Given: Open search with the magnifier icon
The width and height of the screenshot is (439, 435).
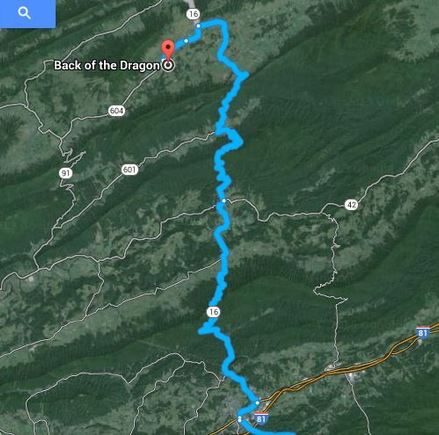Looking at the screenshot, I should [x=24, y=13].
